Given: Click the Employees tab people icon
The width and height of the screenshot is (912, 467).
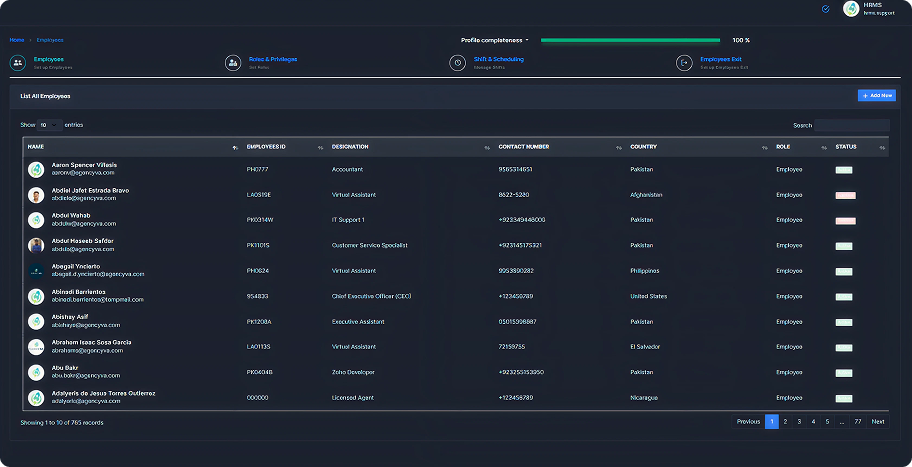Looking at the screenshot, I should [18, 62].
